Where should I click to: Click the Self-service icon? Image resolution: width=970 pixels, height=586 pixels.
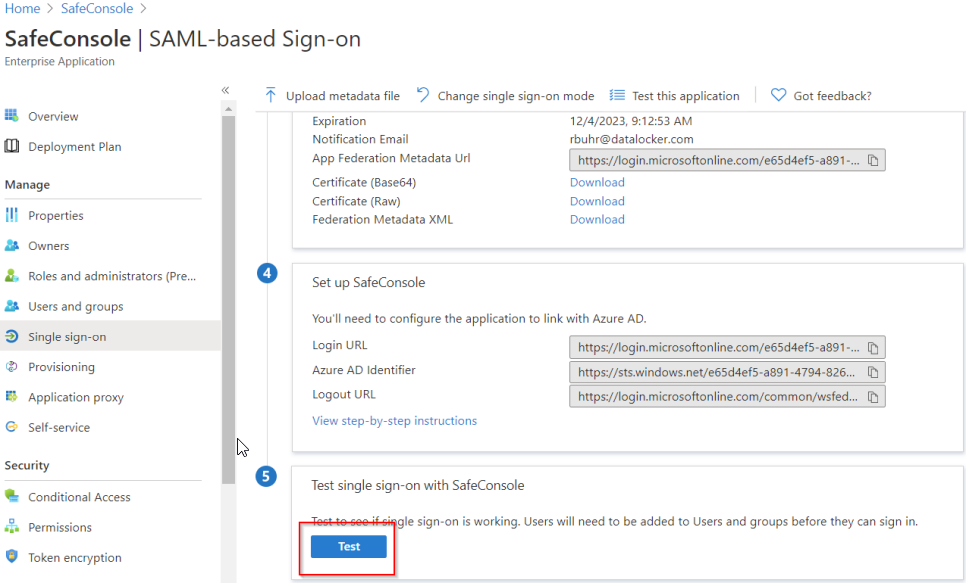[11, 427]
